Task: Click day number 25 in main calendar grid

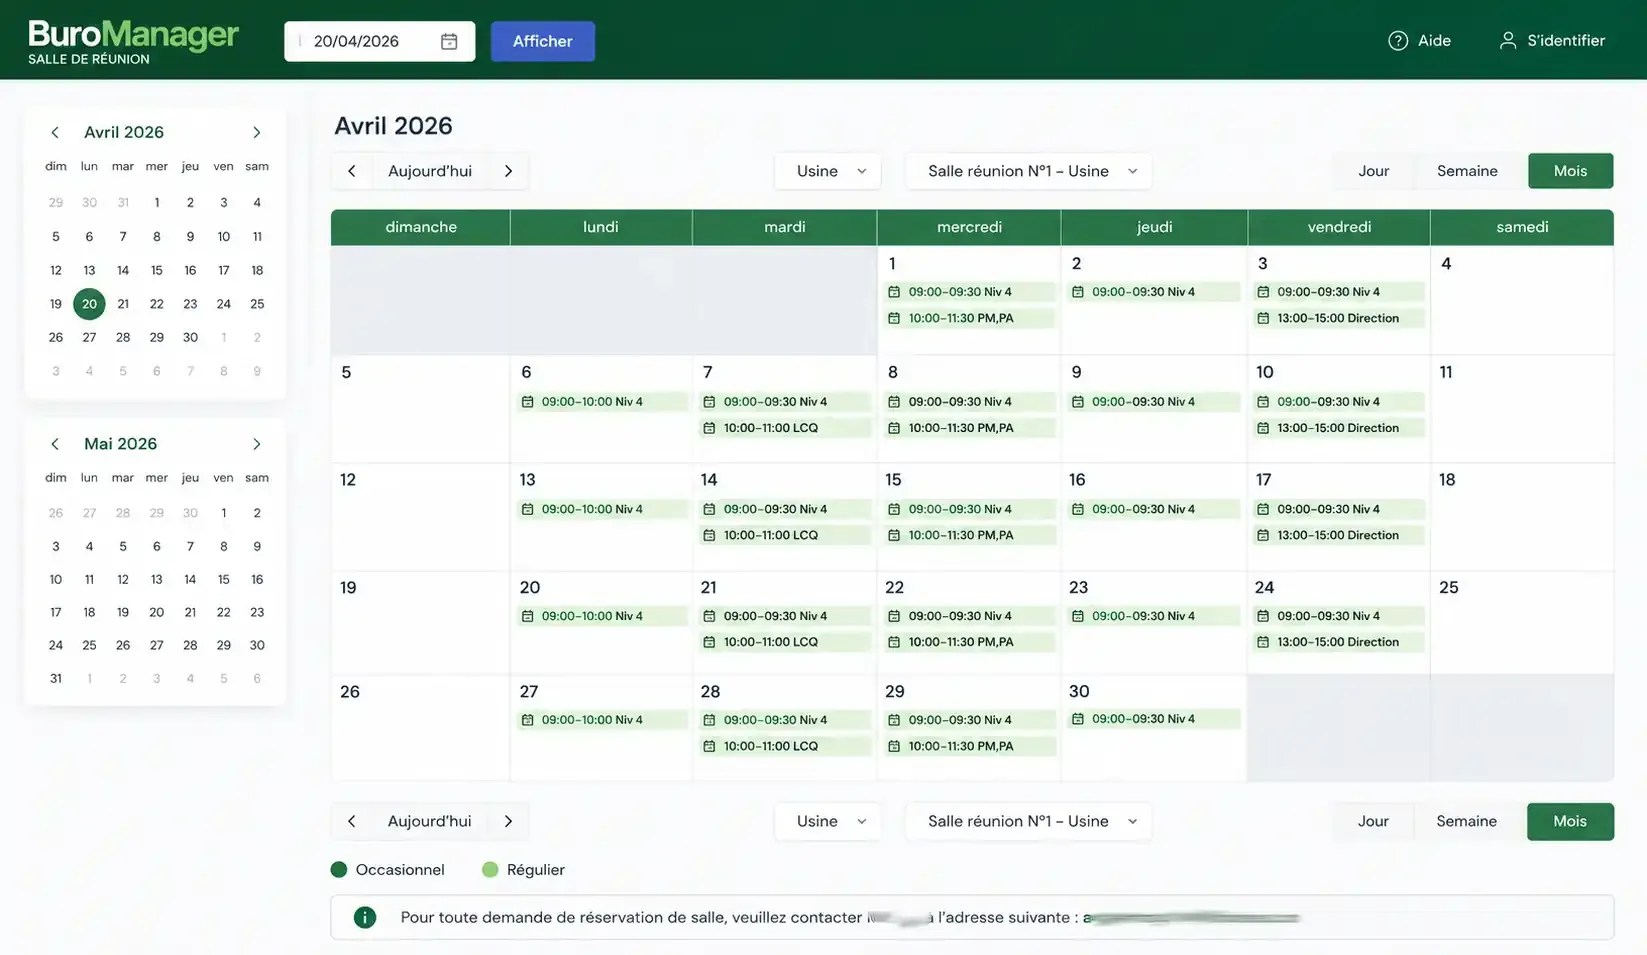Action: pyautogui.click(x=1449, y=587)
